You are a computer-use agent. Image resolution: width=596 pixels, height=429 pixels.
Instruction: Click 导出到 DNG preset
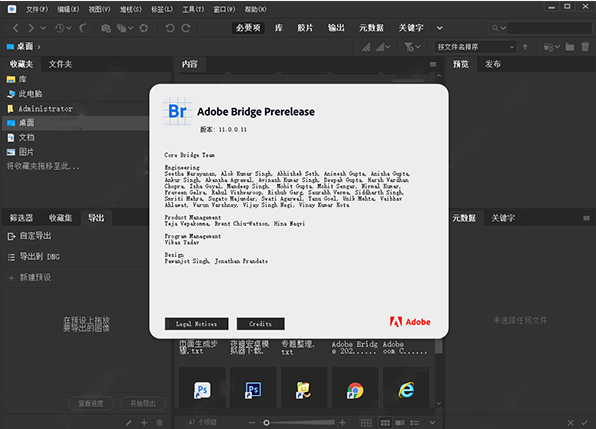(40, 257)
